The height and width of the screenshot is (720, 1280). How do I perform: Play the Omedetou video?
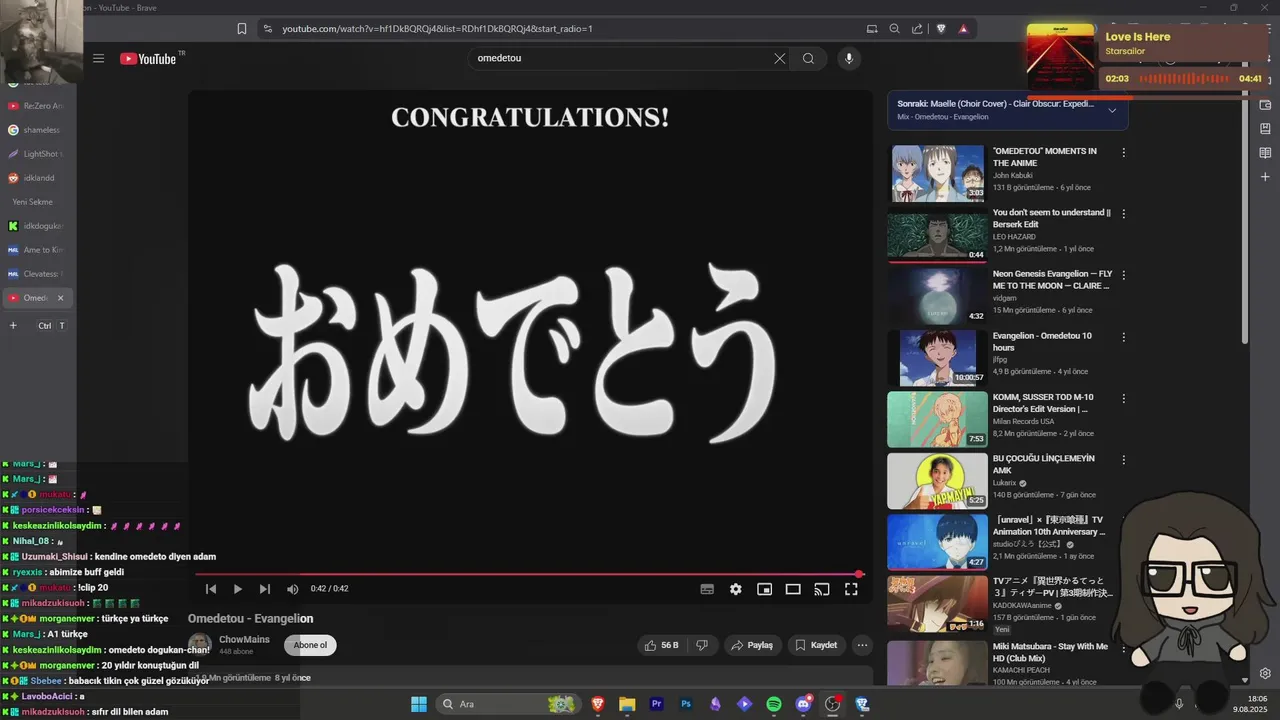pyautogui.click(x=238, y=589)
